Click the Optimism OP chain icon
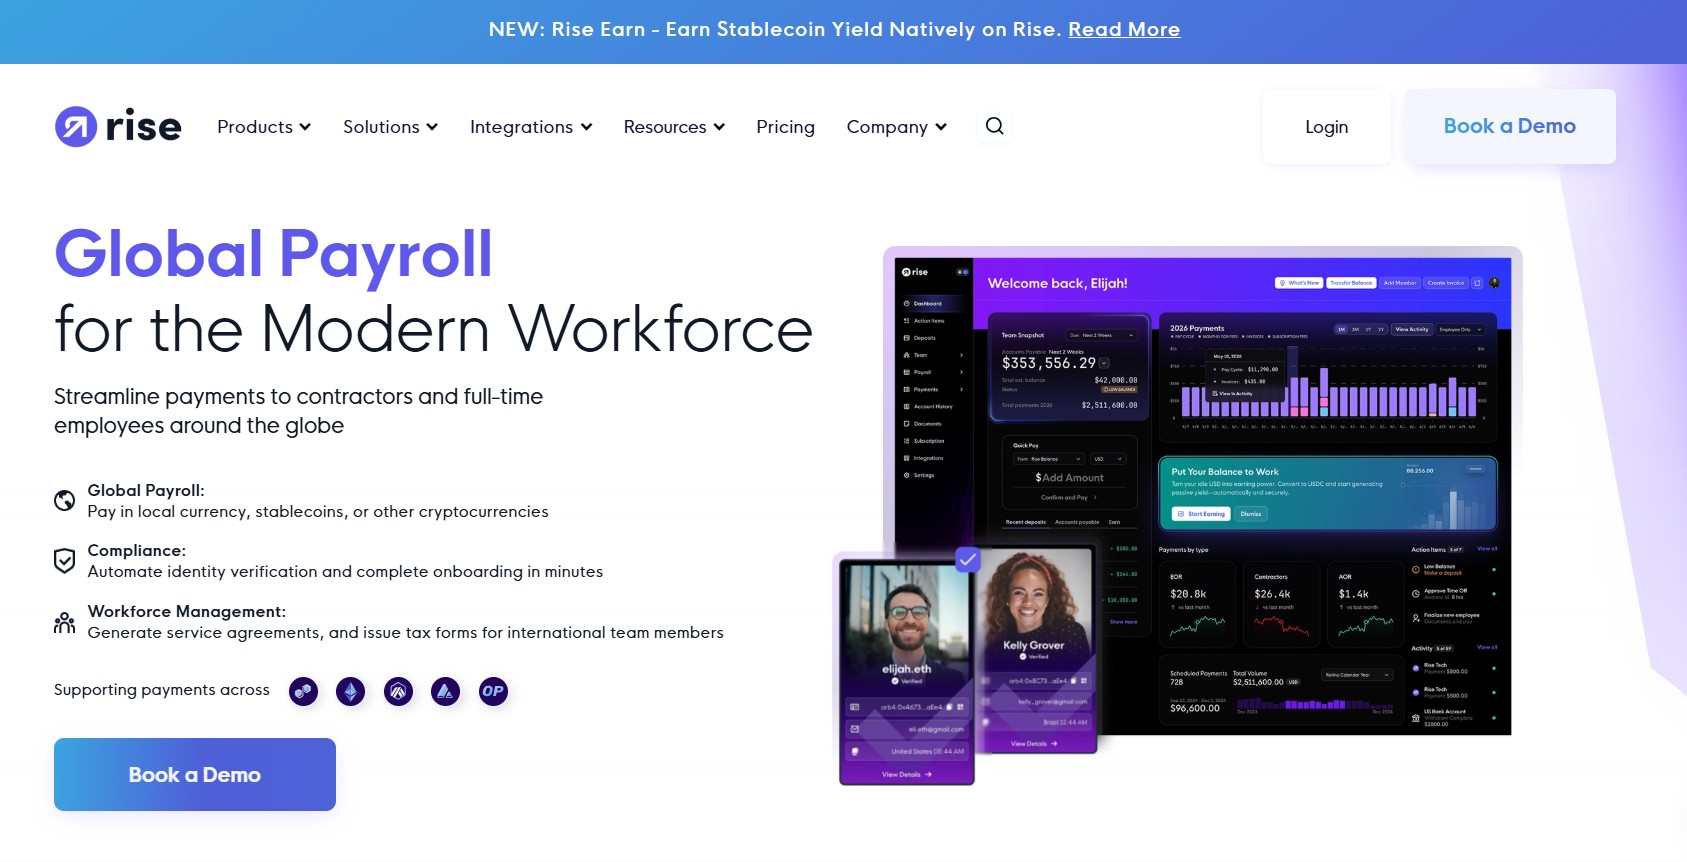 [x=493, y=691]
